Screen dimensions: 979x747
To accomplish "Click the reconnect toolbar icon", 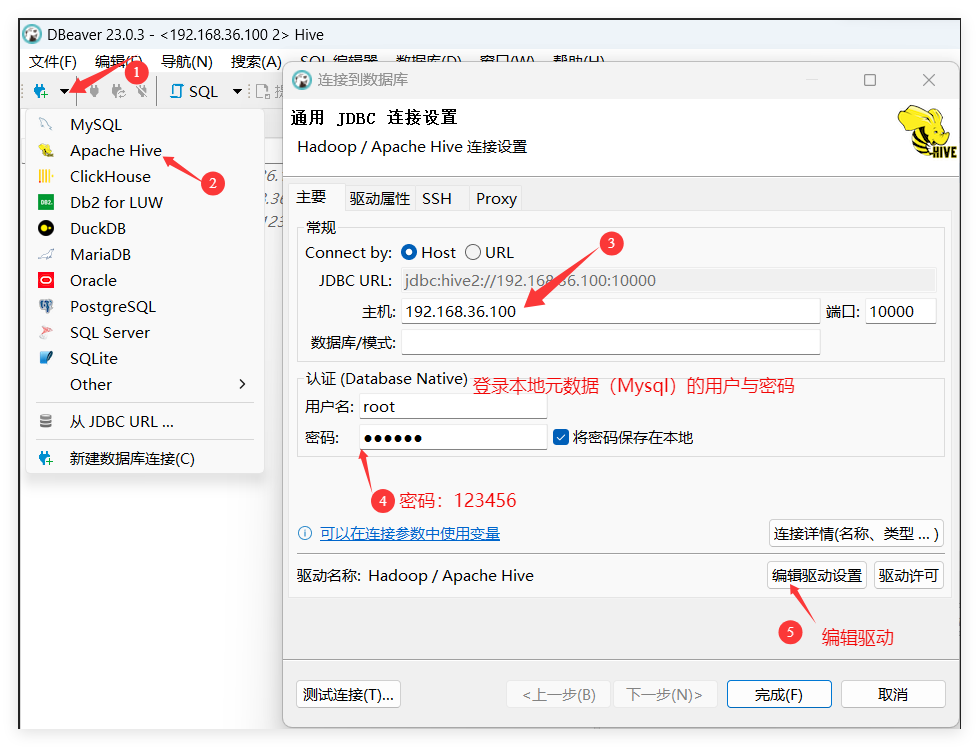I will [118, 92].
